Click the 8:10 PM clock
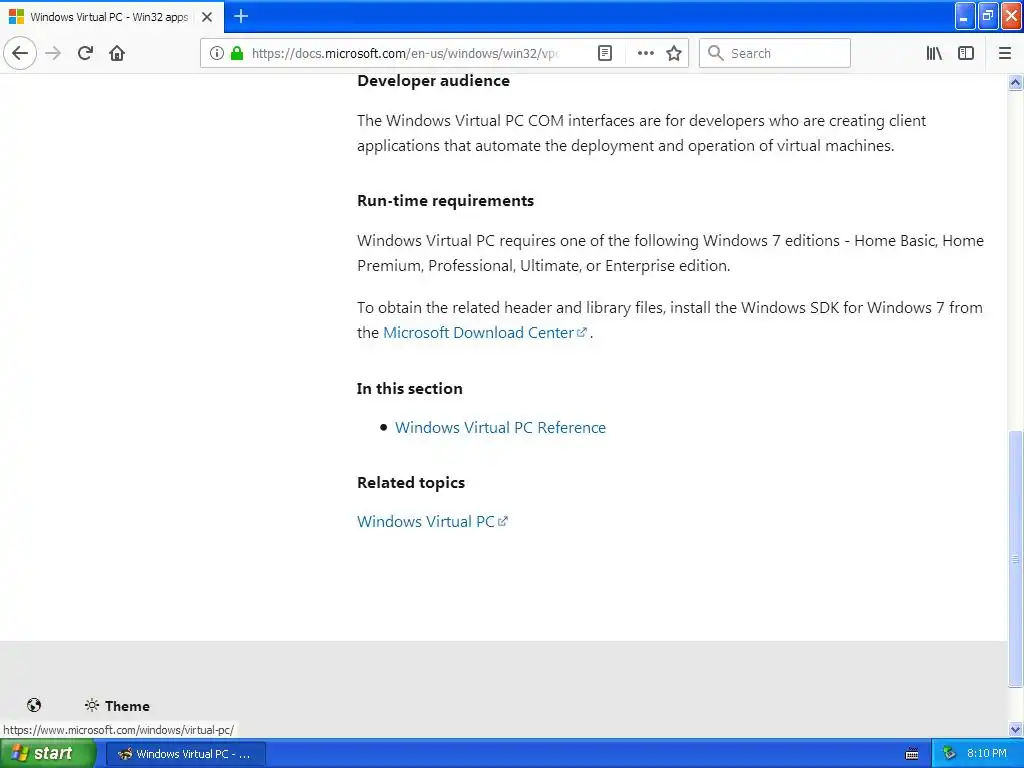The width and height of the screenshot is (1024, 768). click(987, 754)
